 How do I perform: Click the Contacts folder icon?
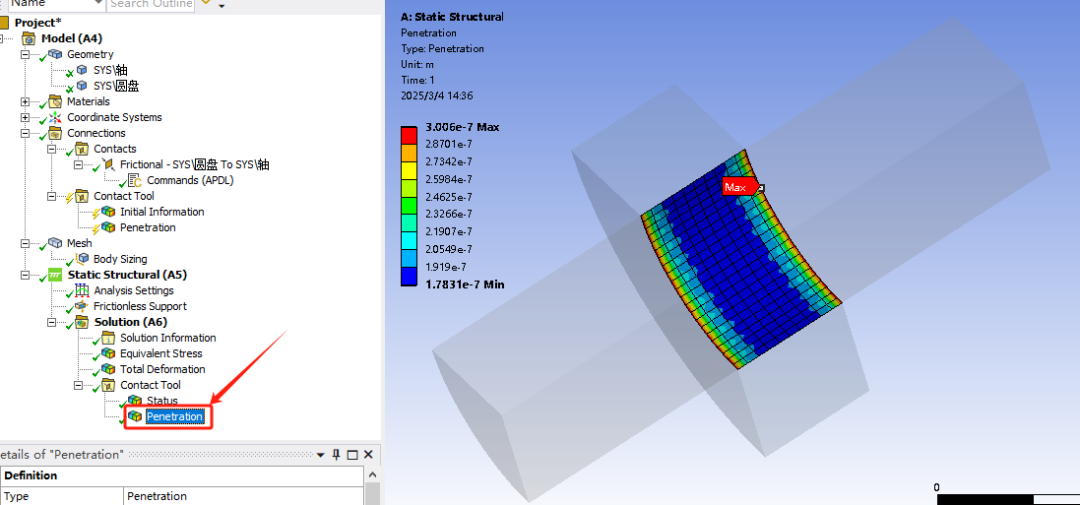82,149
